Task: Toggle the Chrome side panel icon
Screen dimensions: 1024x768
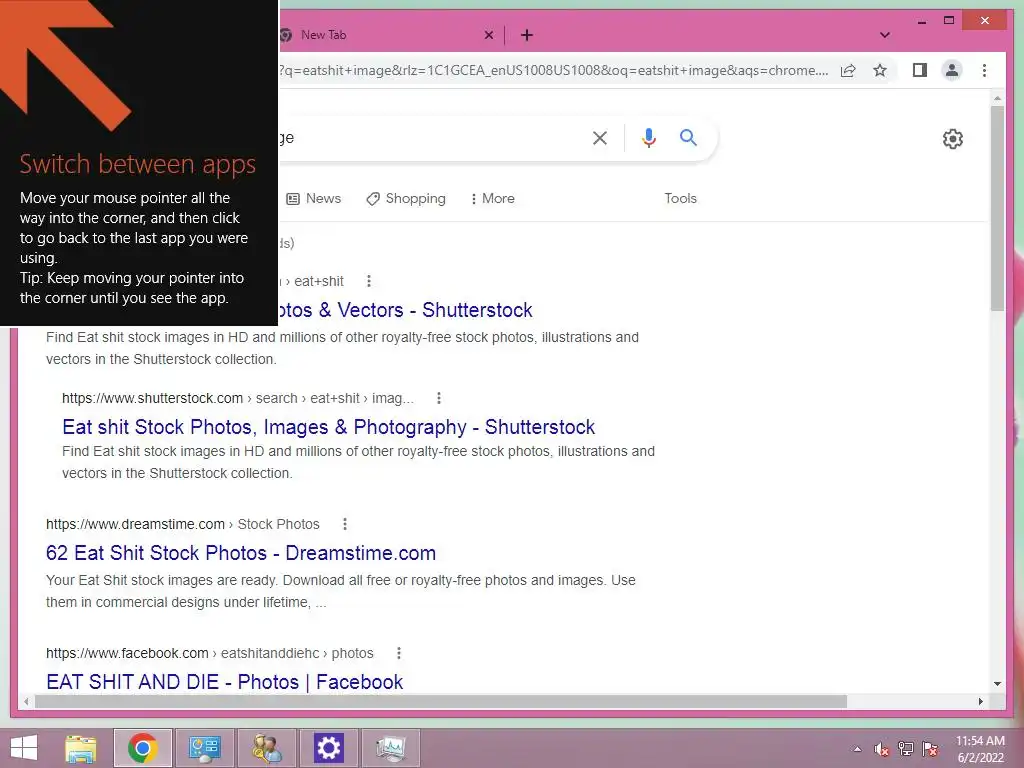Action: [920, 70]
